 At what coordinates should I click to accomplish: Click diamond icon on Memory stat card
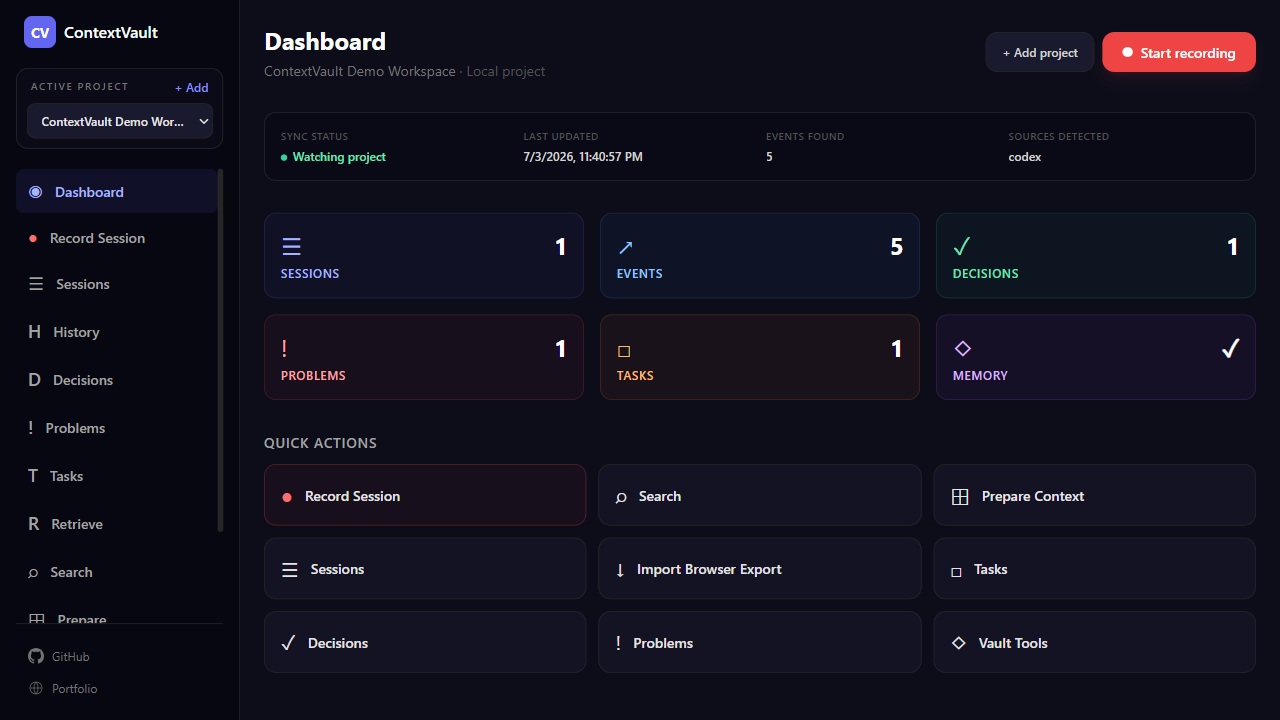(x=963, y=348)
